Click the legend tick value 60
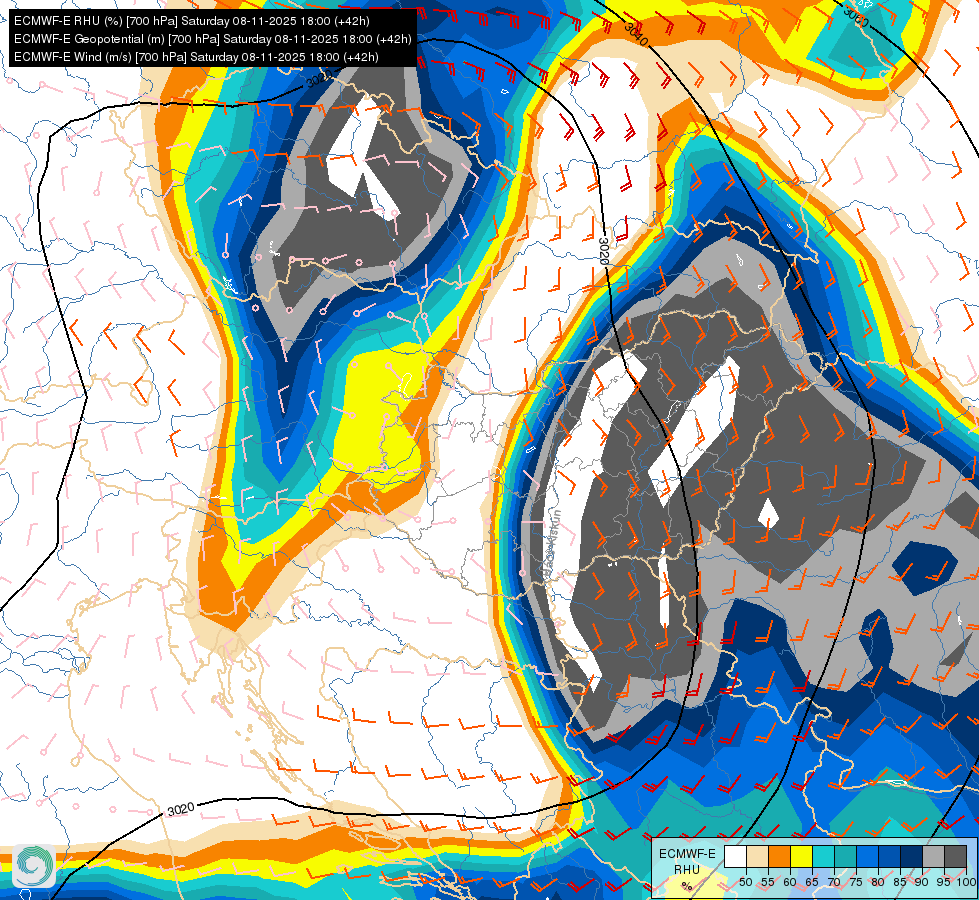 point(790,882)
